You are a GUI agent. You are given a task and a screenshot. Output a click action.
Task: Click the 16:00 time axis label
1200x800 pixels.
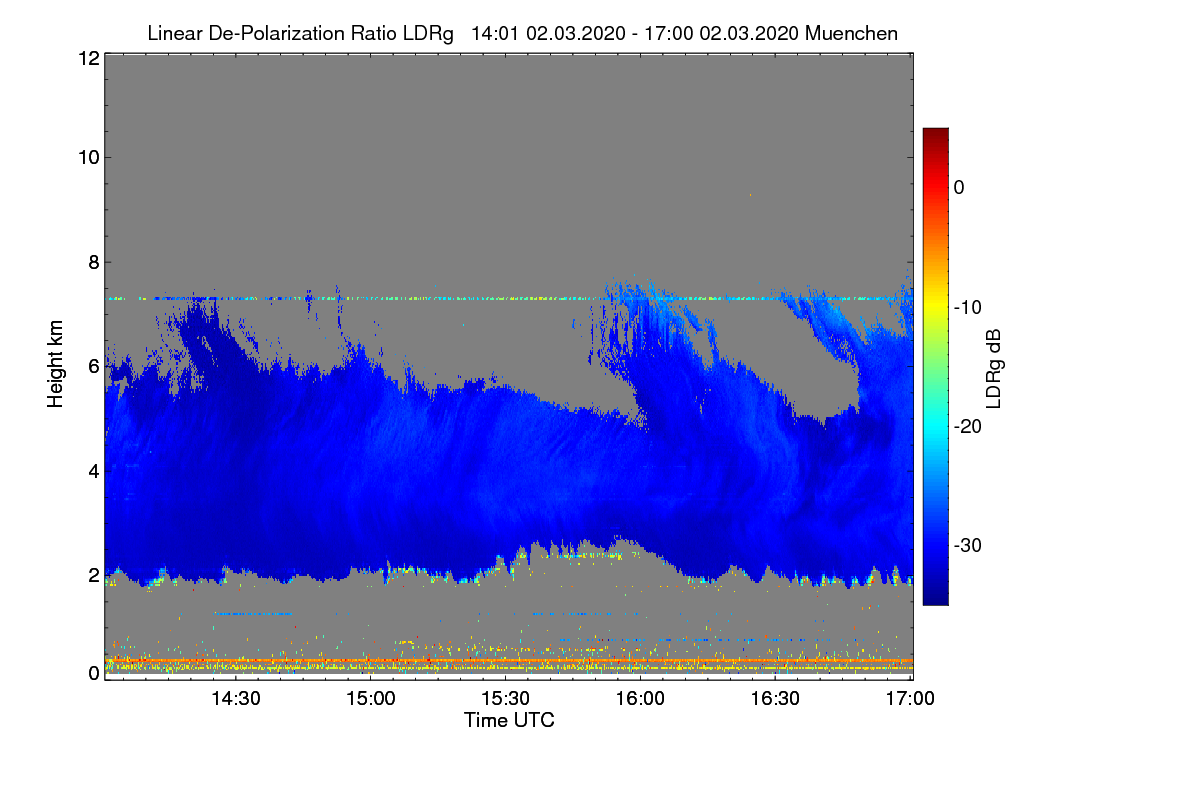pyautogui.click(x=640, y=698)
